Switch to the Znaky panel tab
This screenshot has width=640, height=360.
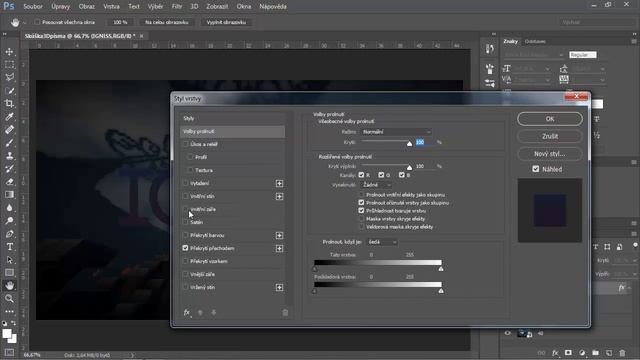(511, 41)
